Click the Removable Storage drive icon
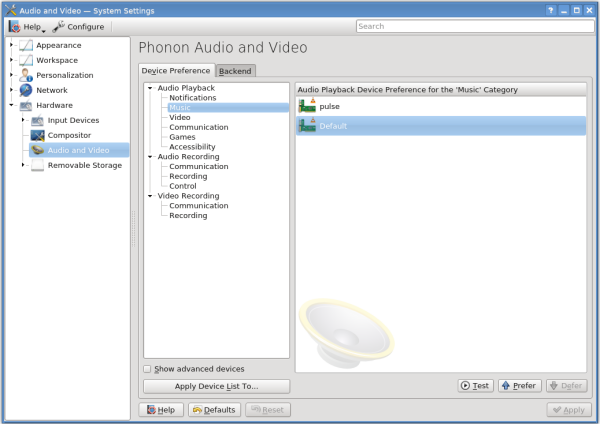 [38, 165]
